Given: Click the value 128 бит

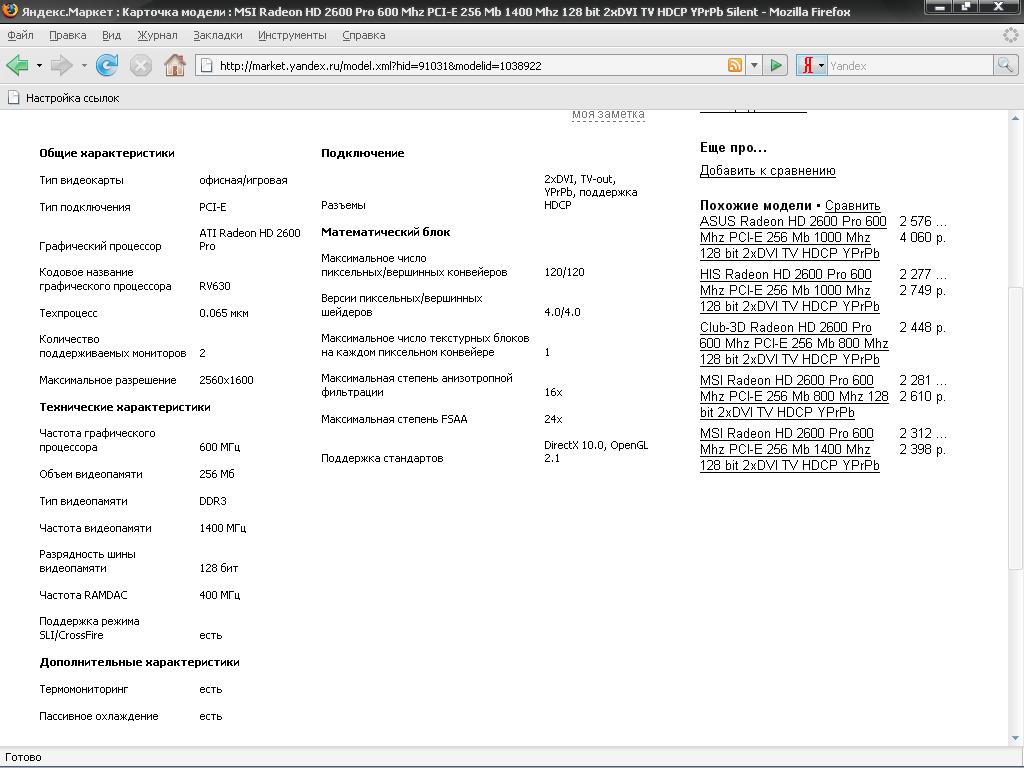Looking at the screenshot, I should click(x=218, y=568).
